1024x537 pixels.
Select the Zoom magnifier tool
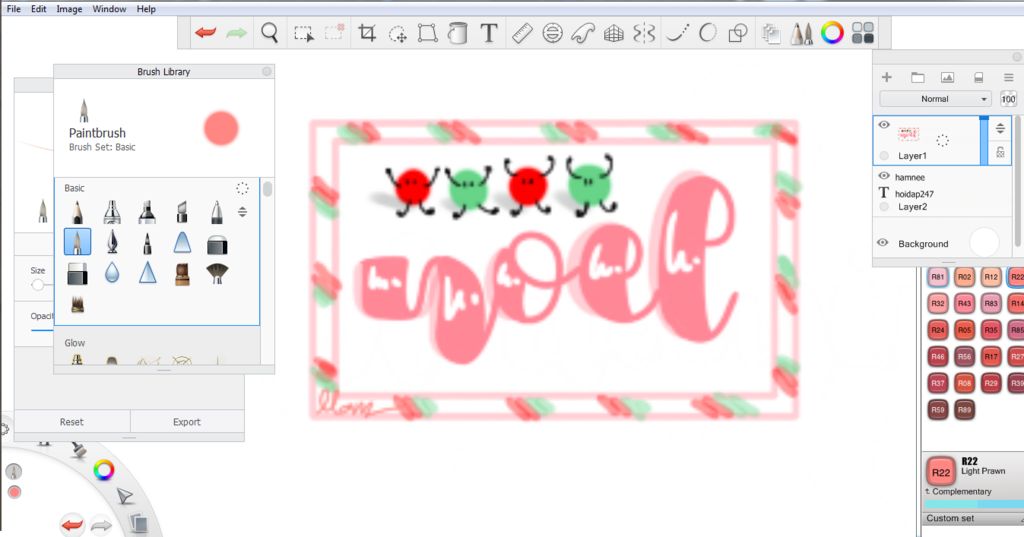(x=269, y=33)
